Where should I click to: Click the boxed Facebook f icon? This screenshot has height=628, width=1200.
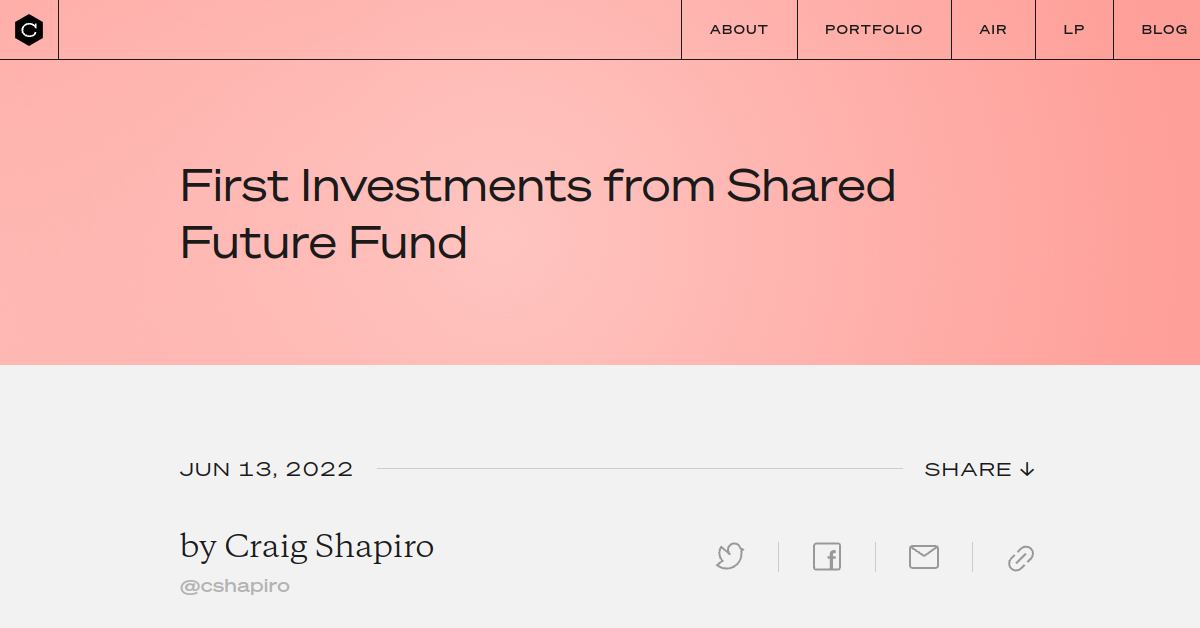827,557
